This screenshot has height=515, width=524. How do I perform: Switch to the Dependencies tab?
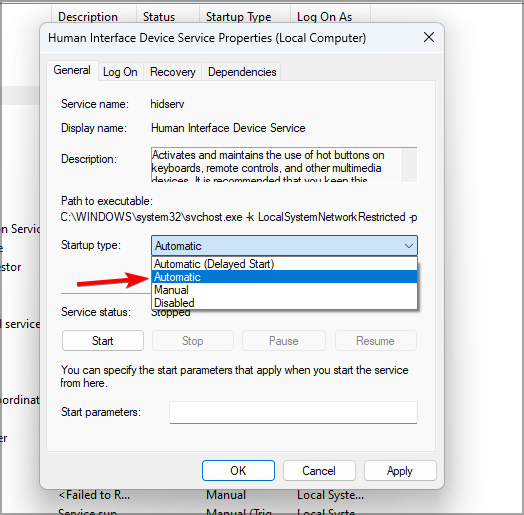pos(242,72)
